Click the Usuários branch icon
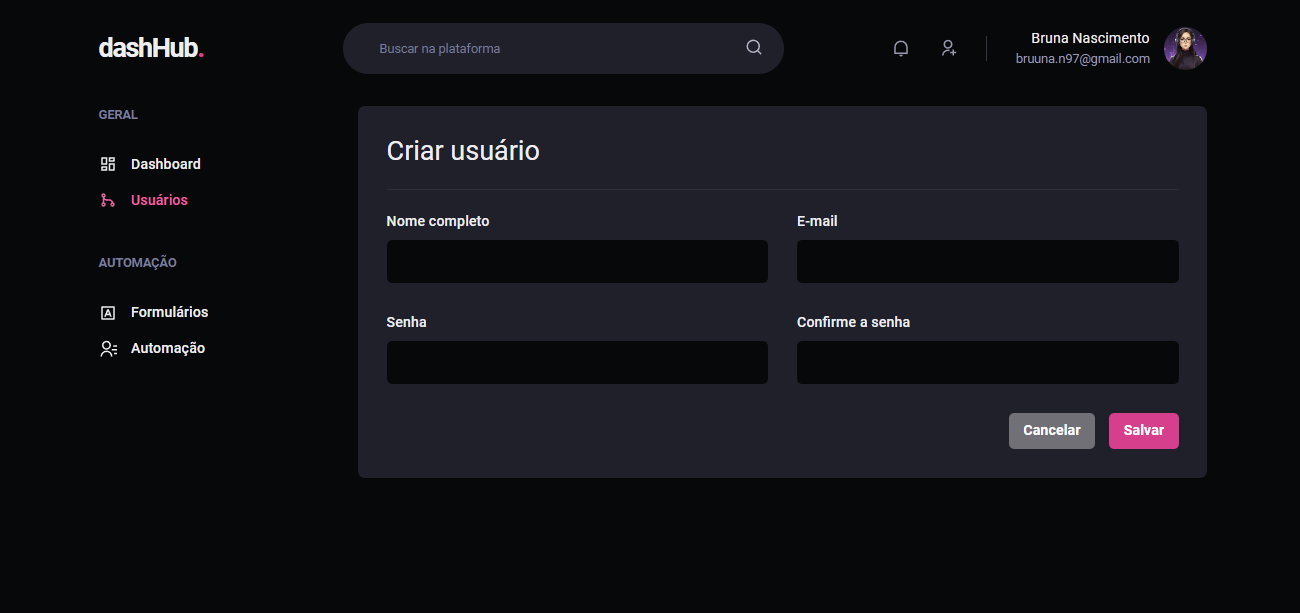Viewport: 1300px width, 613px height. [x=108, y=200]
